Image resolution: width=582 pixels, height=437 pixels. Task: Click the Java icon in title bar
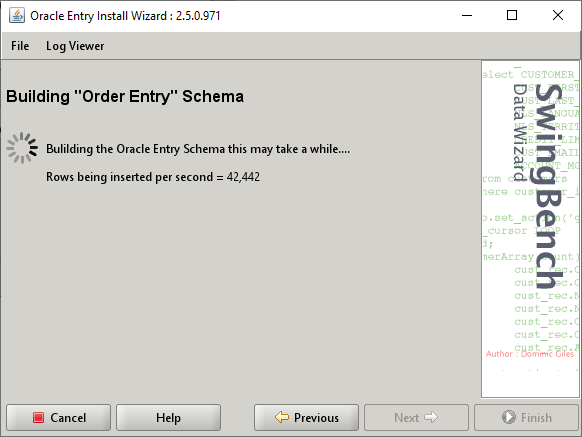click(x=17, y=16)
